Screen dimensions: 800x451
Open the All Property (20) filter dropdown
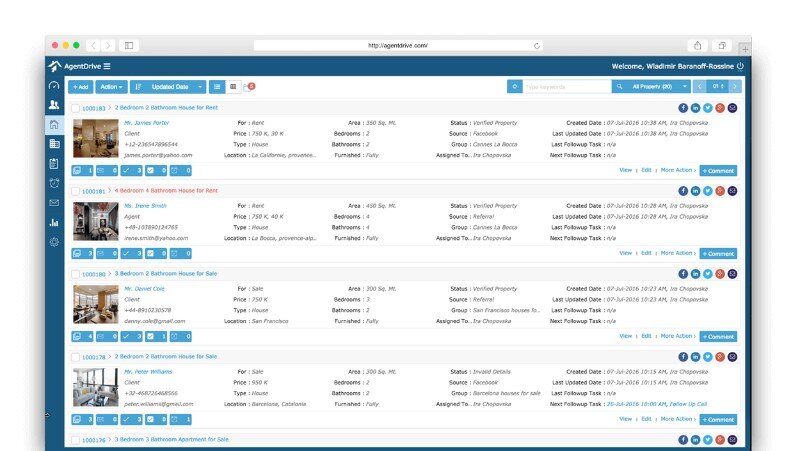pos(652,87)
